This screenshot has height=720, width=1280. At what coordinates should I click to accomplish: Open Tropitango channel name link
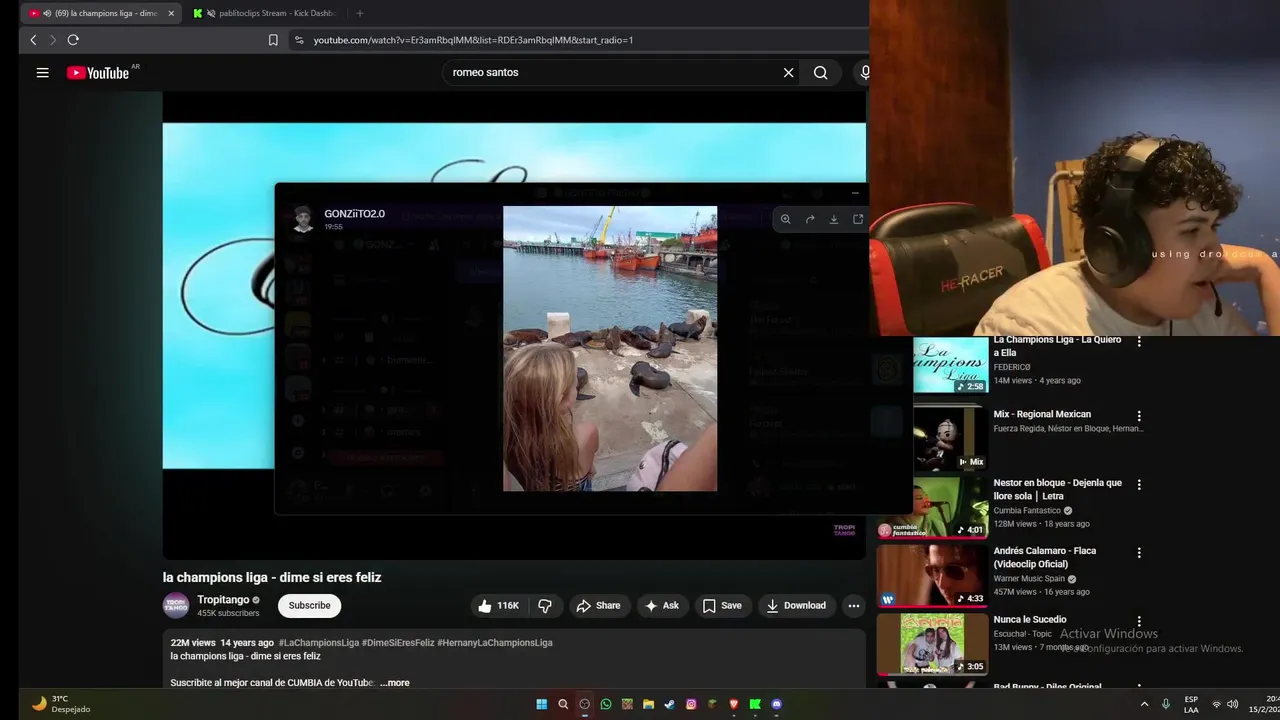[x=223, y=600]
